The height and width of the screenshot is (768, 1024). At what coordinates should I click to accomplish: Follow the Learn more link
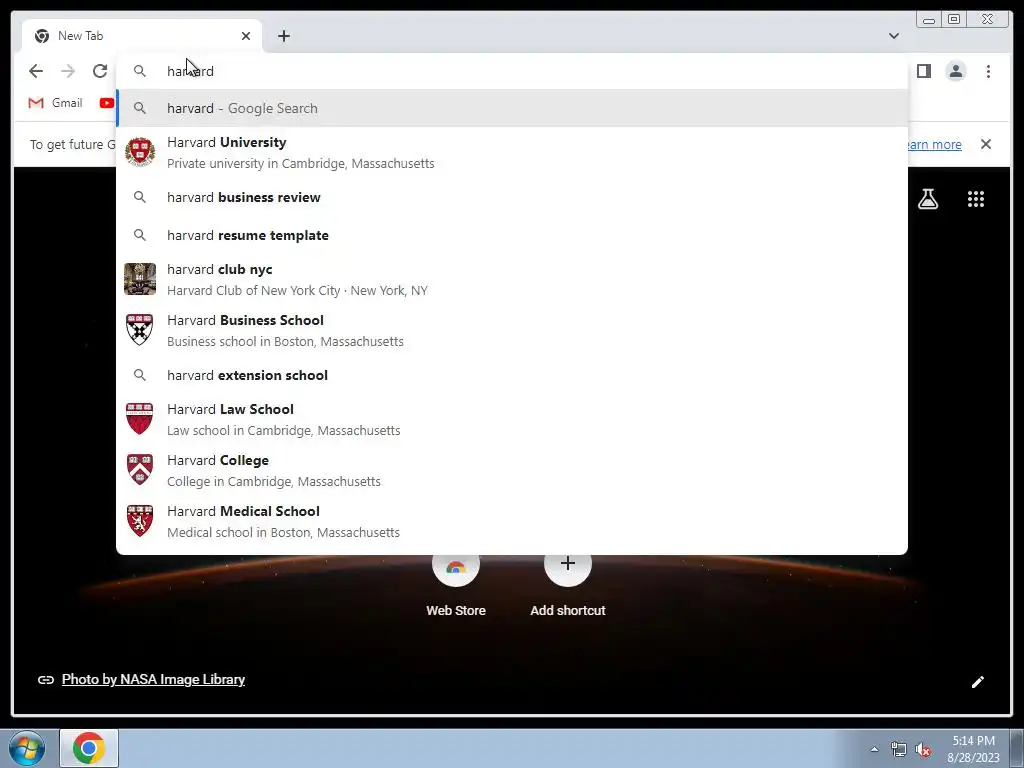[934, 144]
